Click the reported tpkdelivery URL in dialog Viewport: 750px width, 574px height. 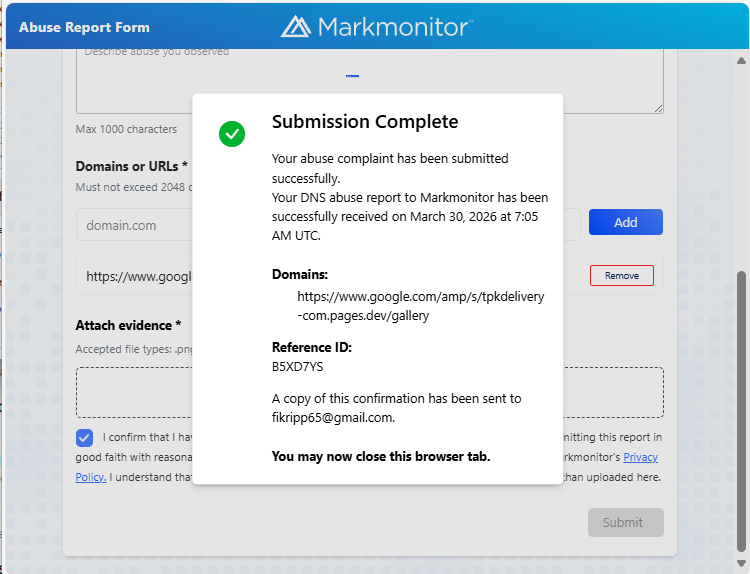(x=421, y=306)
